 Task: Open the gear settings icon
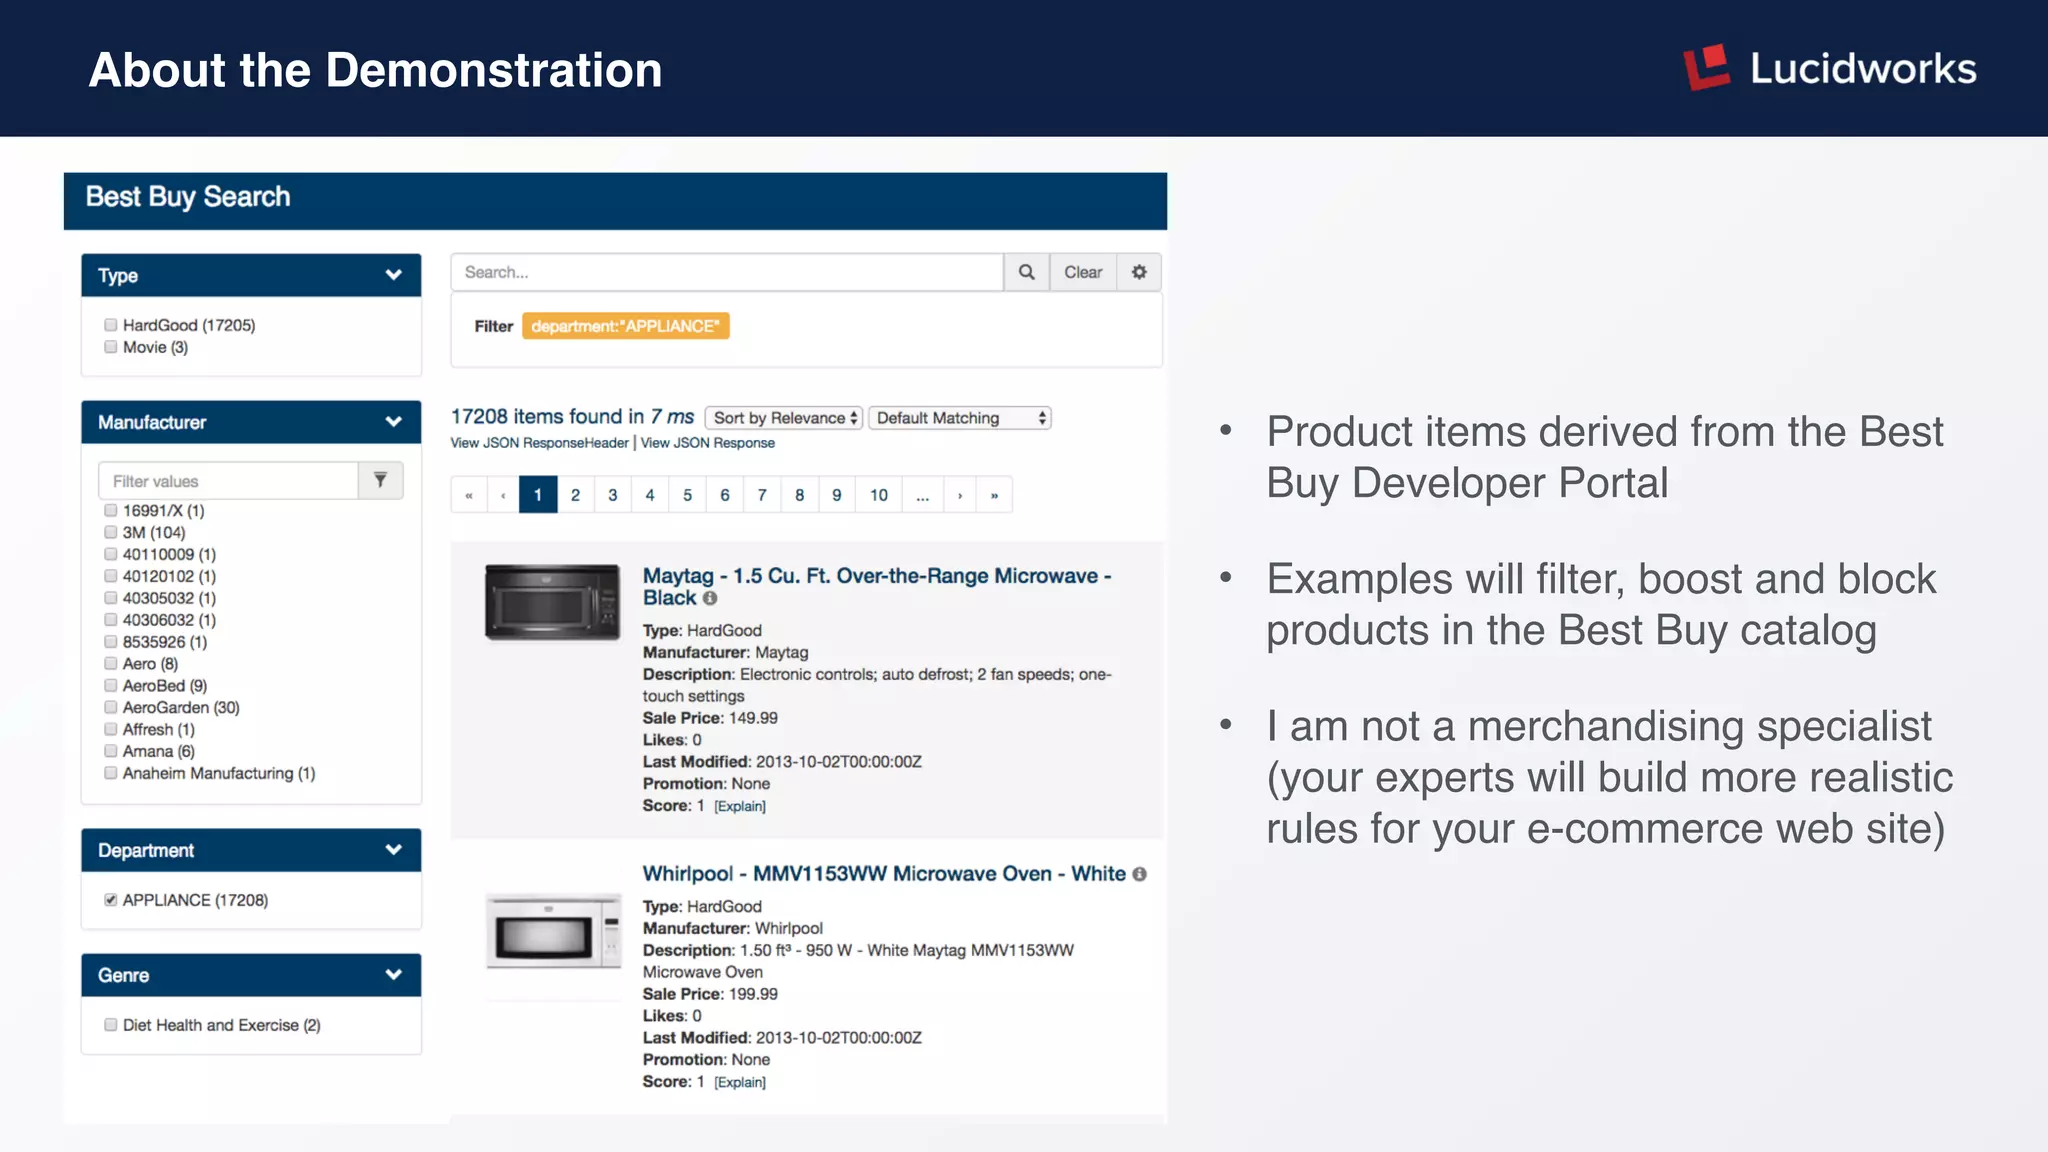(1139, 272)
